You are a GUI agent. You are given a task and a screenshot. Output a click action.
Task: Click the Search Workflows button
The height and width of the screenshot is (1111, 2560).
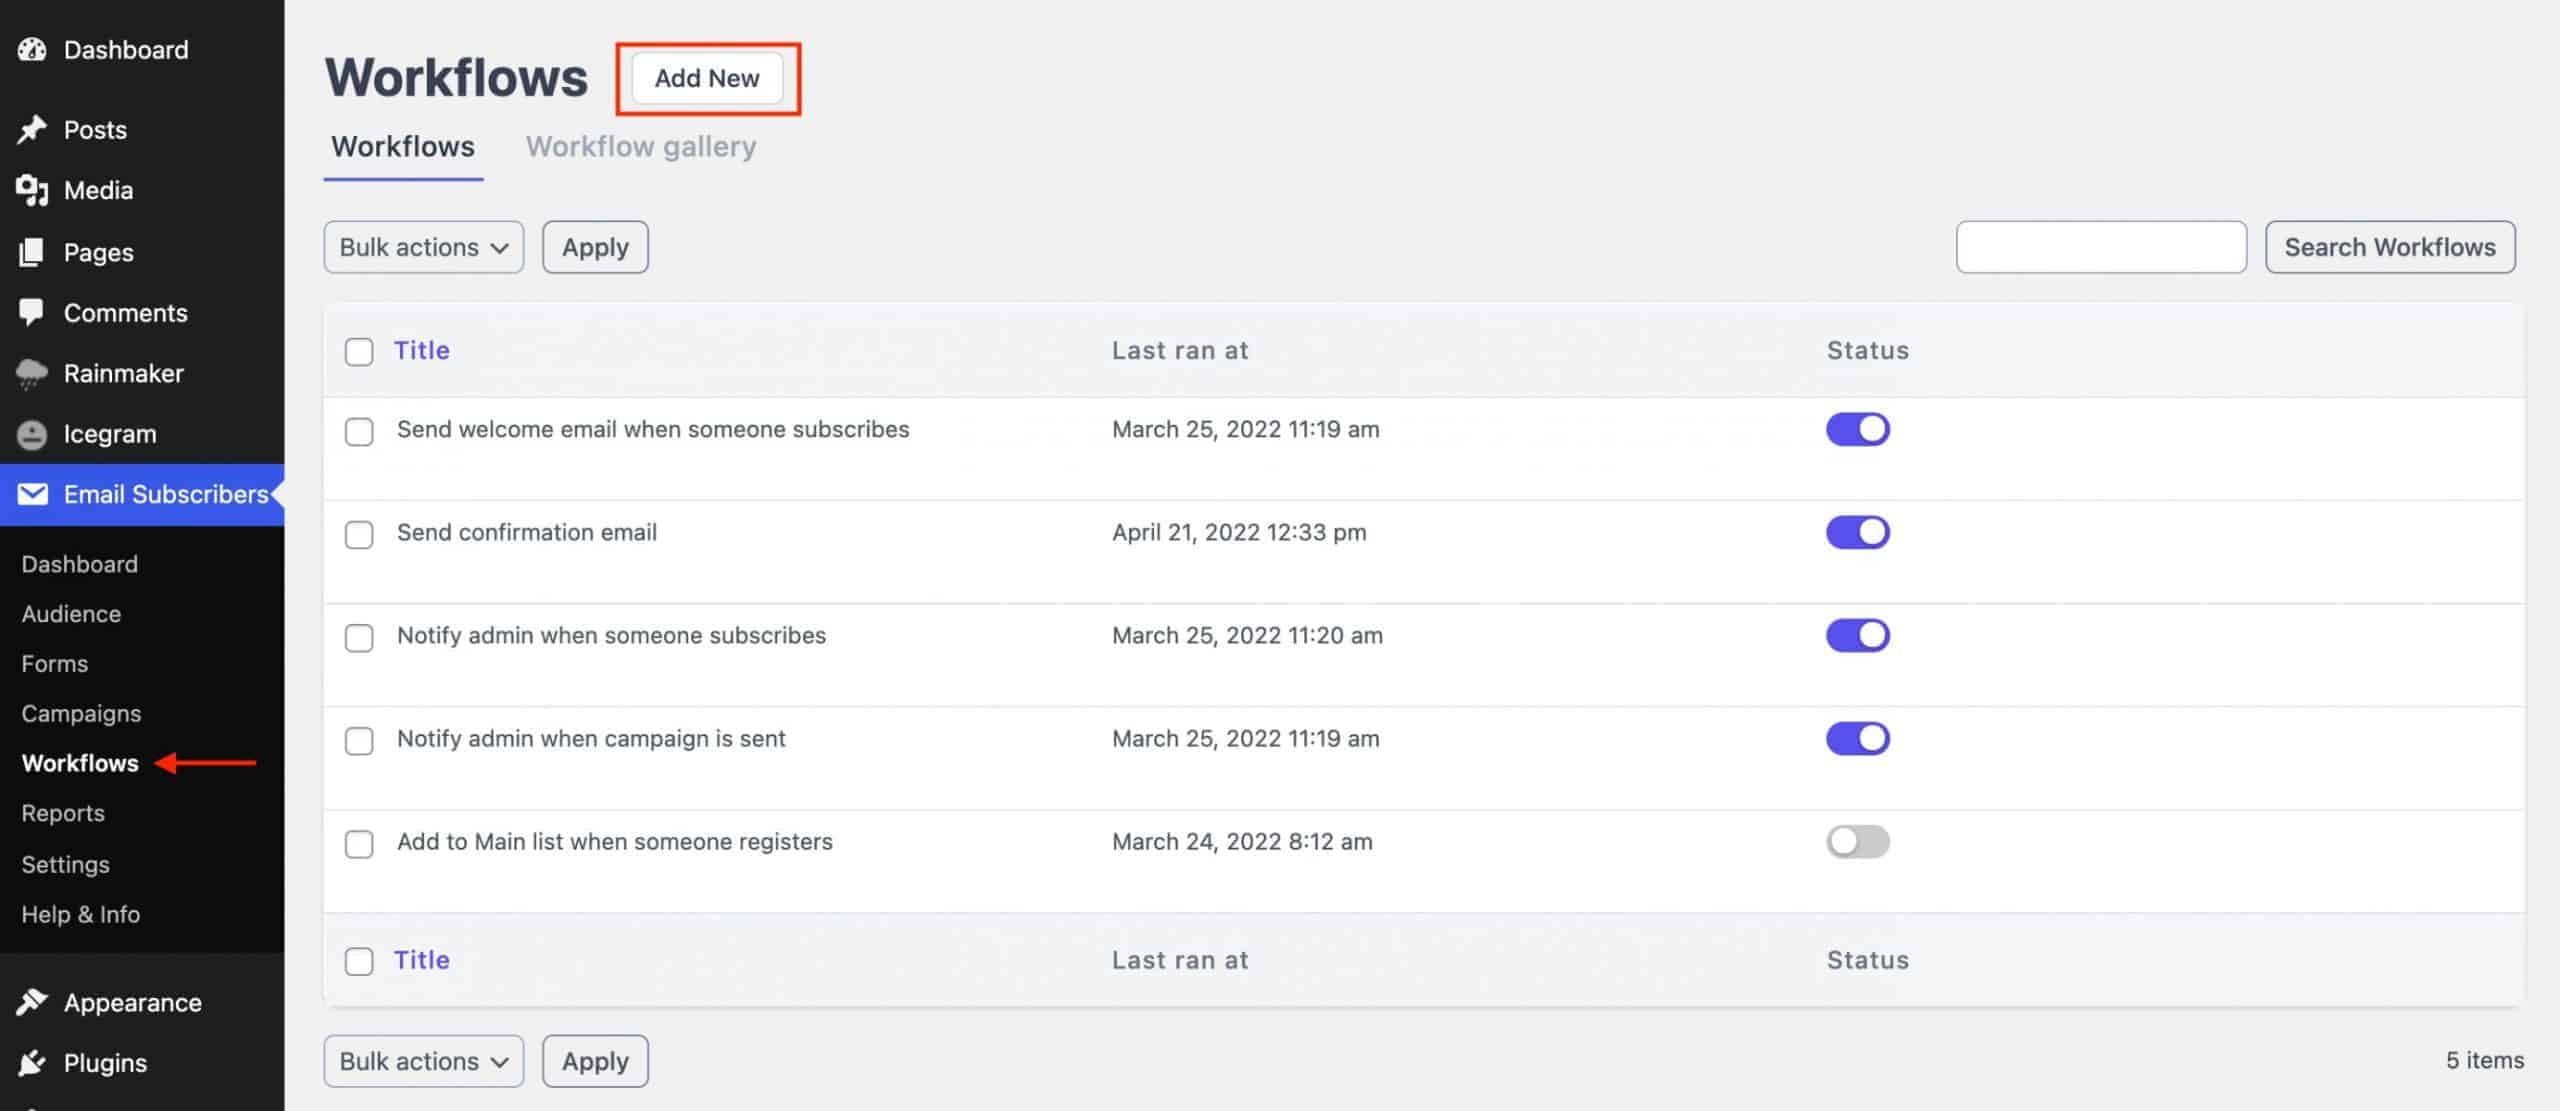2389,245
